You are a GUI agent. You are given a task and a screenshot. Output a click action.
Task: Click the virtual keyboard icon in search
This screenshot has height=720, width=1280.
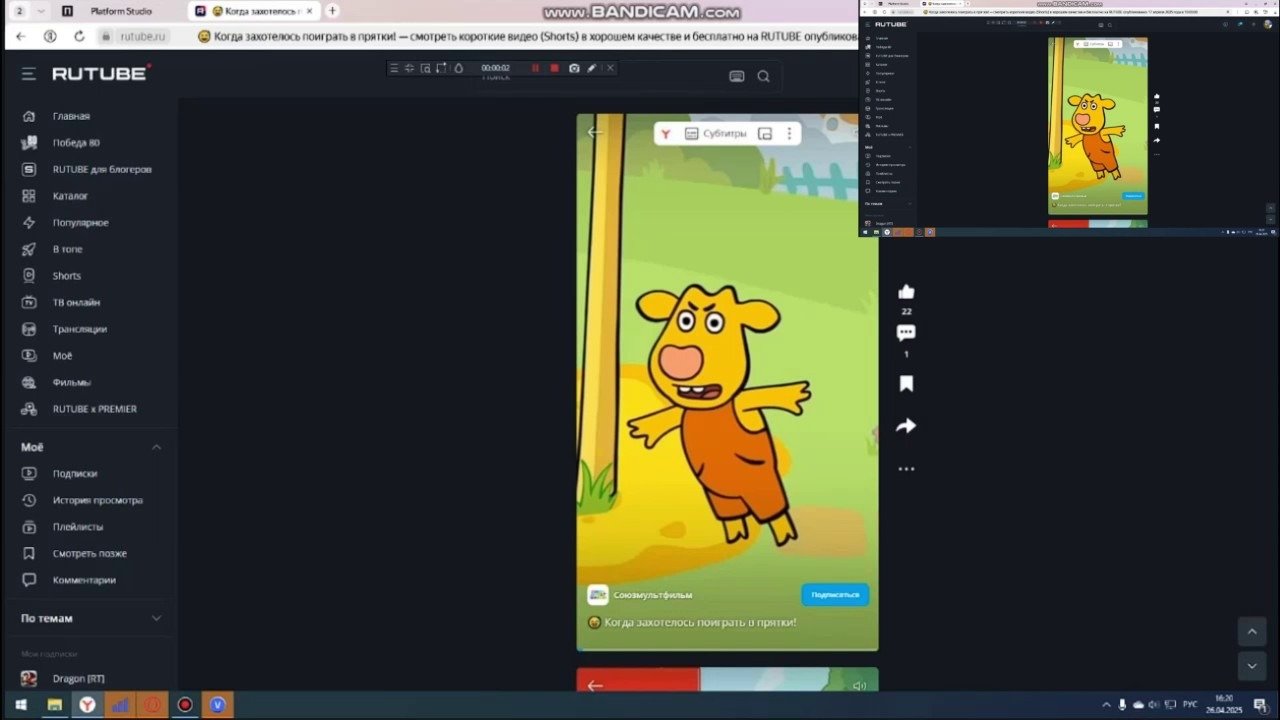(737, 76)
